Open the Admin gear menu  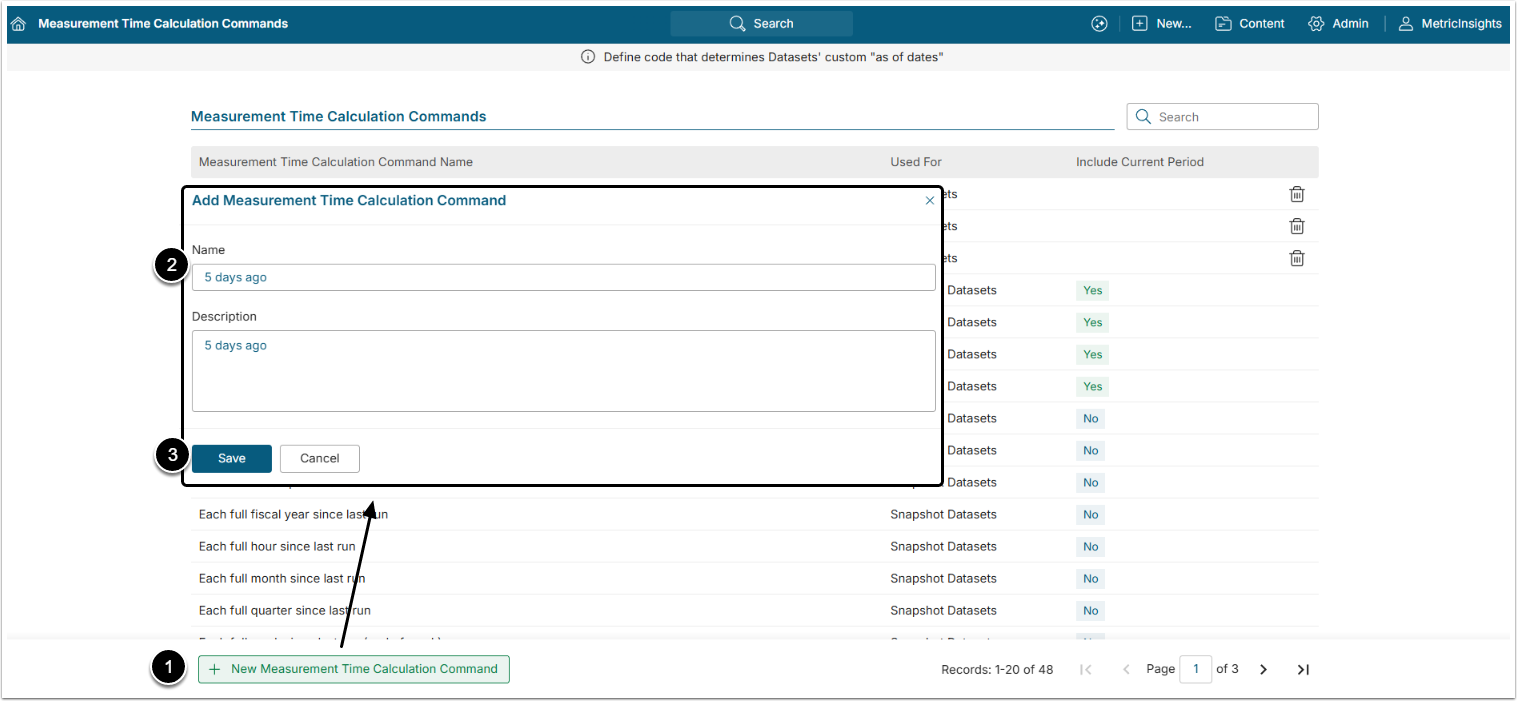pyautogui.click(x=1338, y=24)
